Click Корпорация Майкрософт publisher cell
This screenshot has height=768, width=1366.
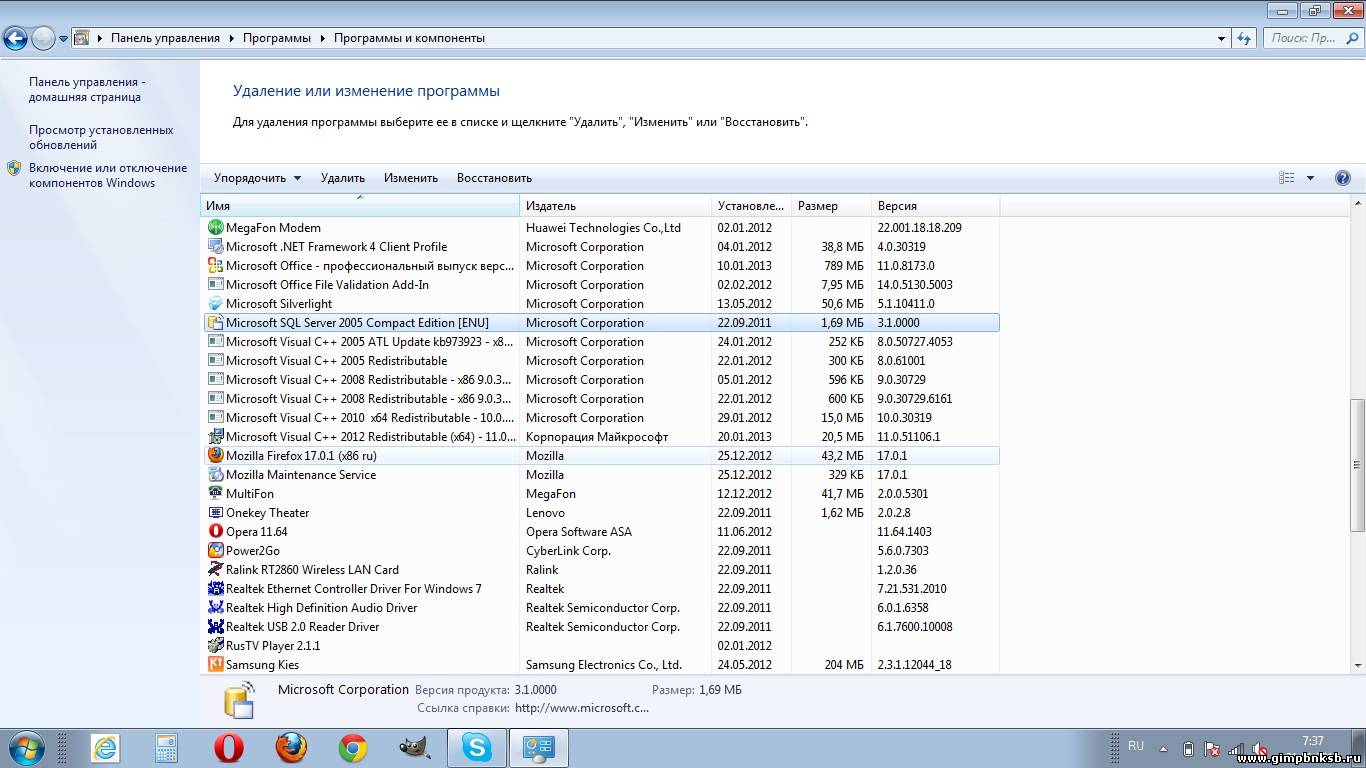click(x=597, y=437)
